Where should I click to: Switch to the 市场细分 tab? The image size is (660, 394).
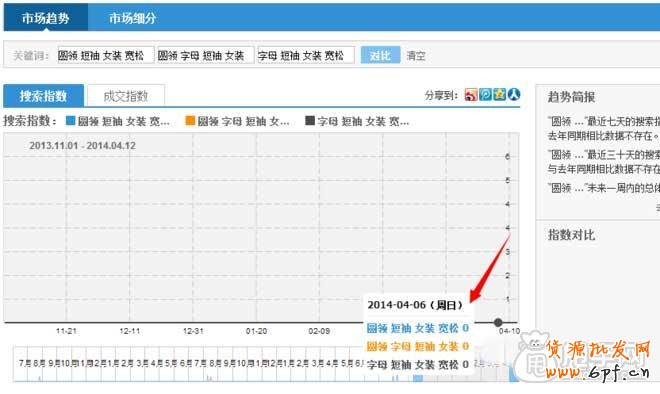pyautogui.click(x=133, y=18)
